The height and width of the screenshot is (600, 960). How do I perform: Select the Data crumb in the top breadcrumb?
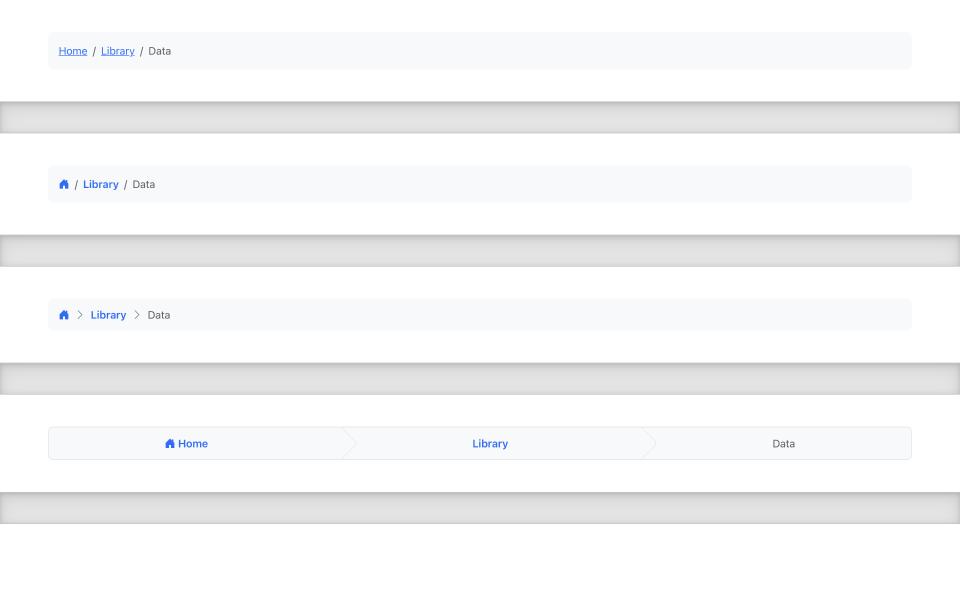click(x=159, y=51)
